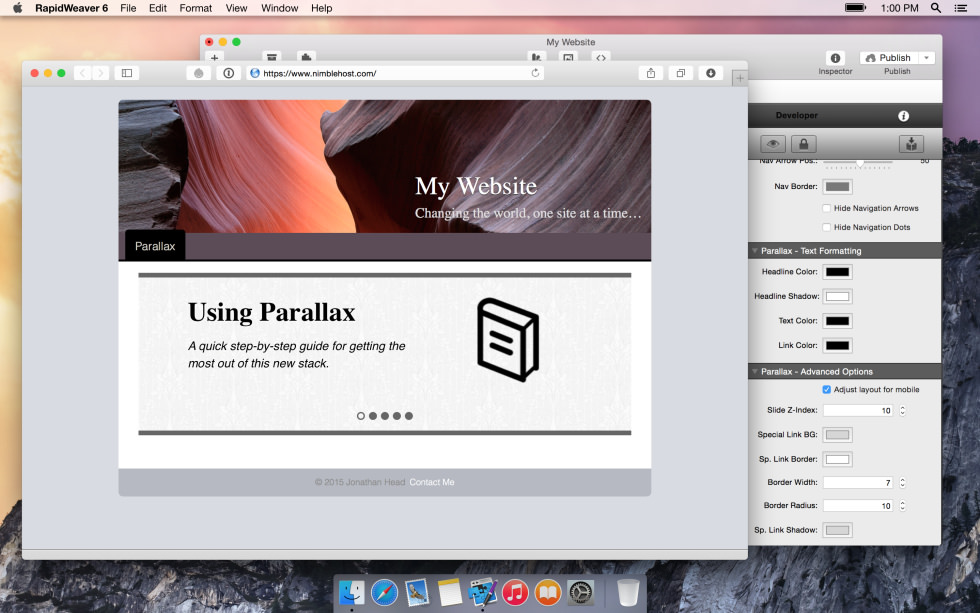Open the Headline Shadow color swatch
Image resolution: width=980 pixels, height=613 pixels.
[838, 296]
